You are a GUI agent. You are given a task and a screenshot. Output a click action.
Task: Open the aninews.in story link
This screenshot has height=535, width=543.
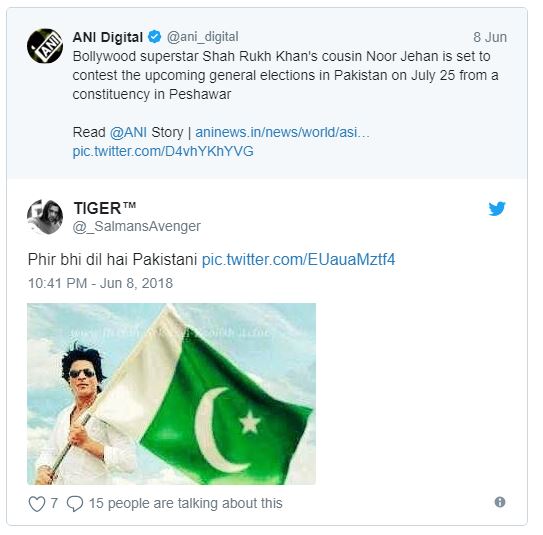[x=282, y=132]
